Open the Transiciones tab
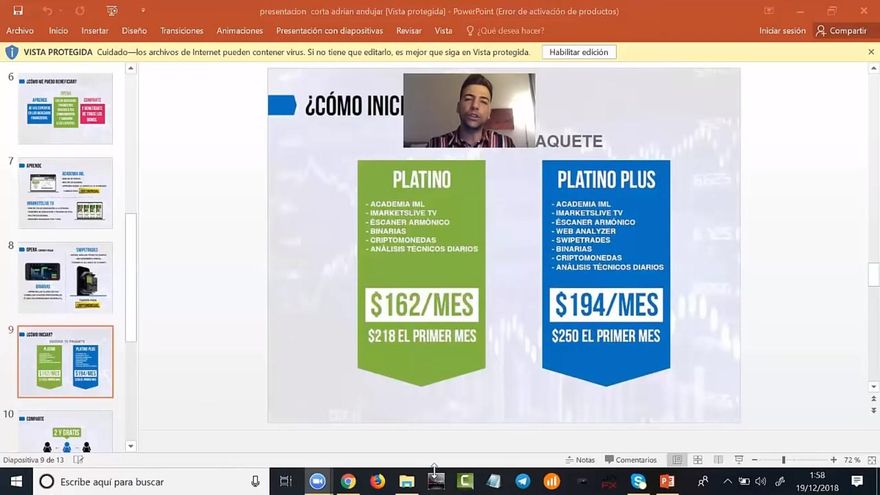 (181, 31)
